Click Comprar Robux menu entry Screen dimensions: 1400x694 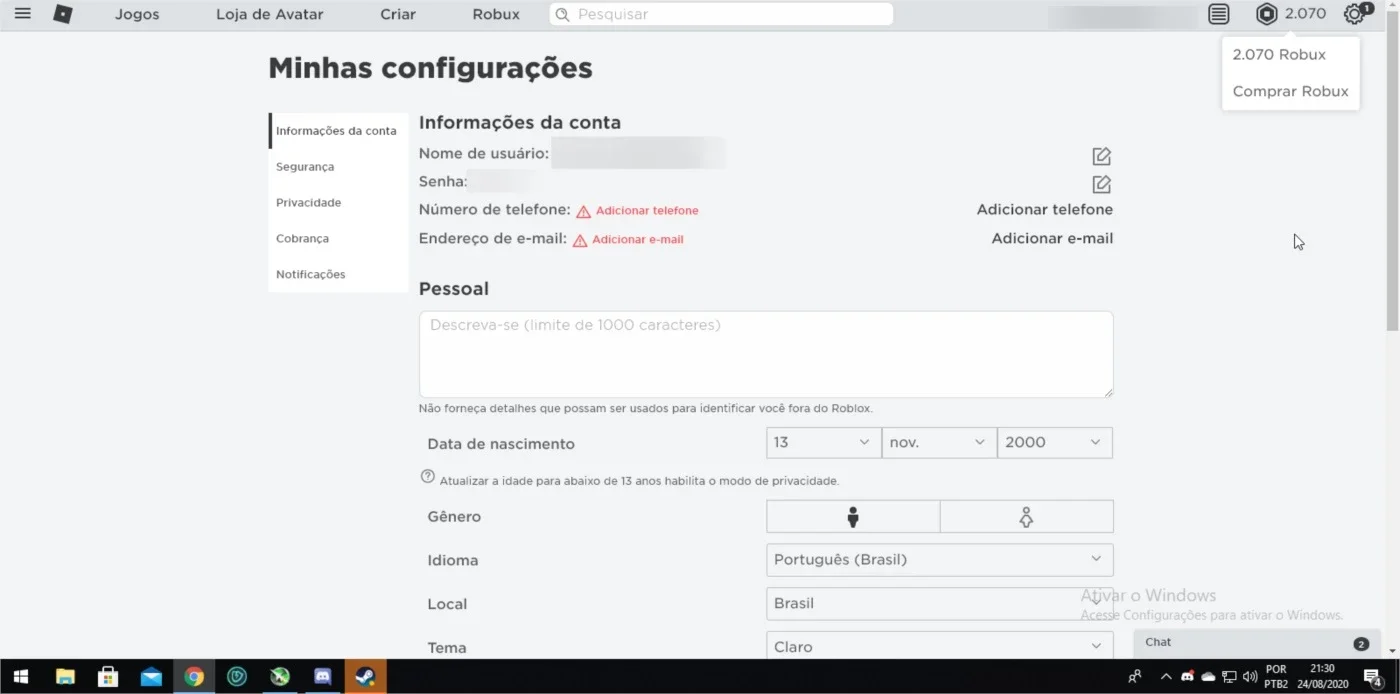1290,91
